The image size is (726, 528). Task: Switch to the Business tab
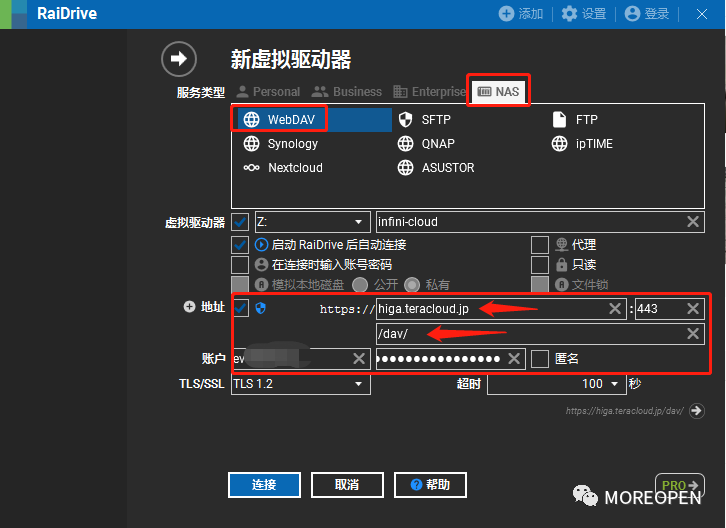346,92
